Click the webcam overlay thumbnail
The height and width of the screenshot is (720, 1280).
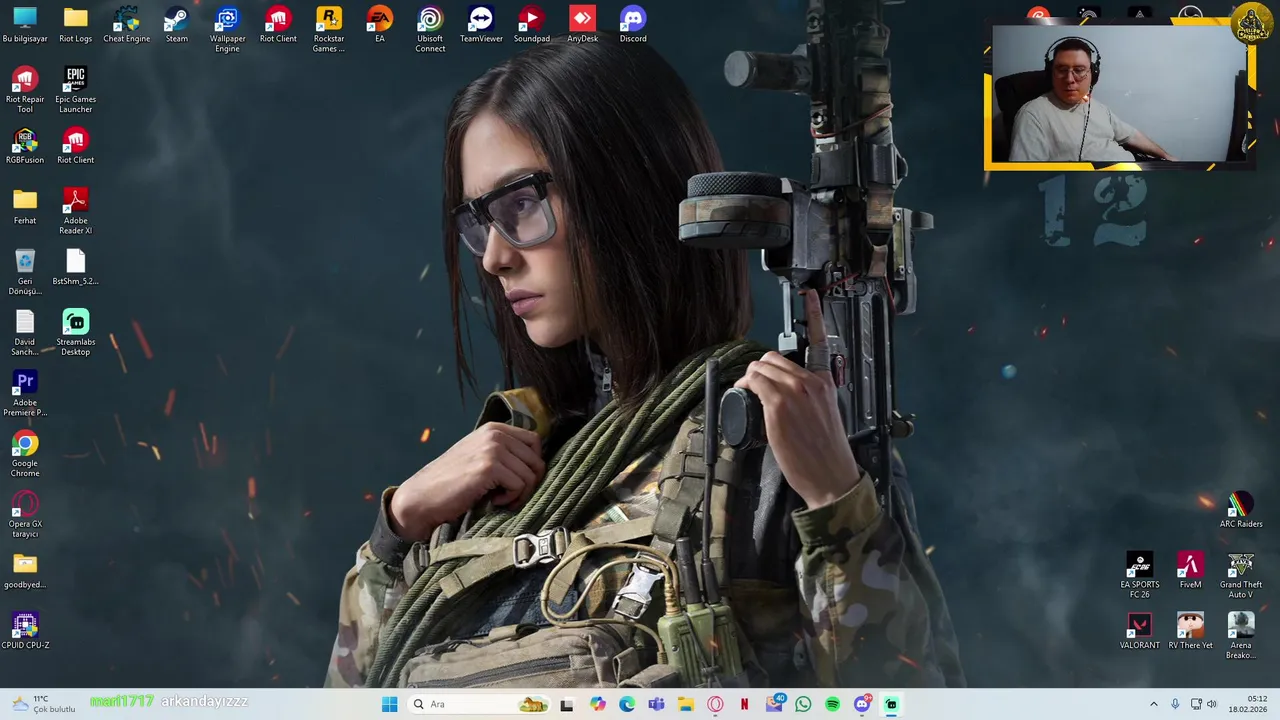point(1120,95)
